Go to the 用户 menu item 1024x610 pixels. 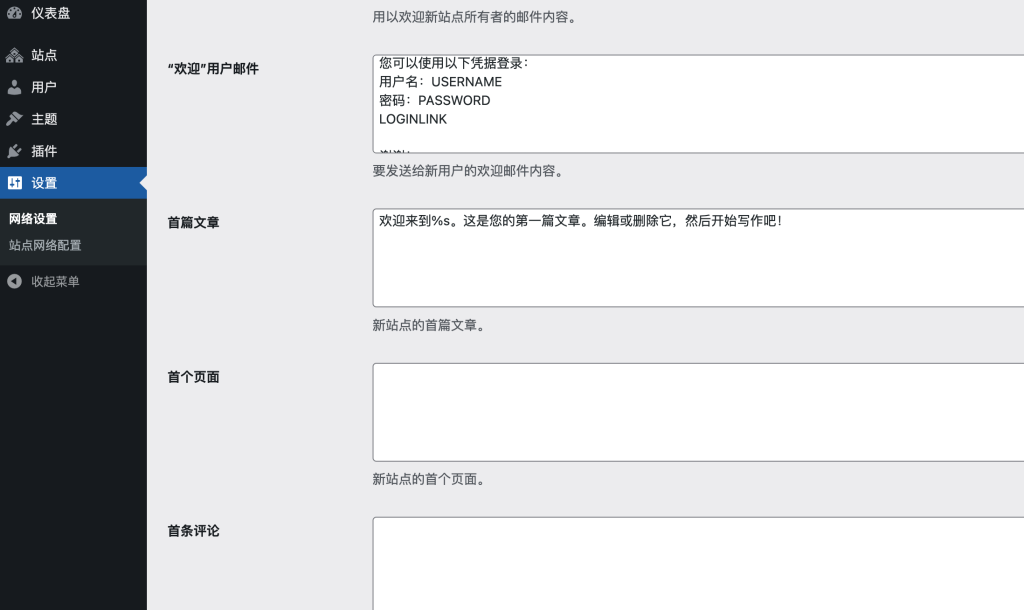44,87
